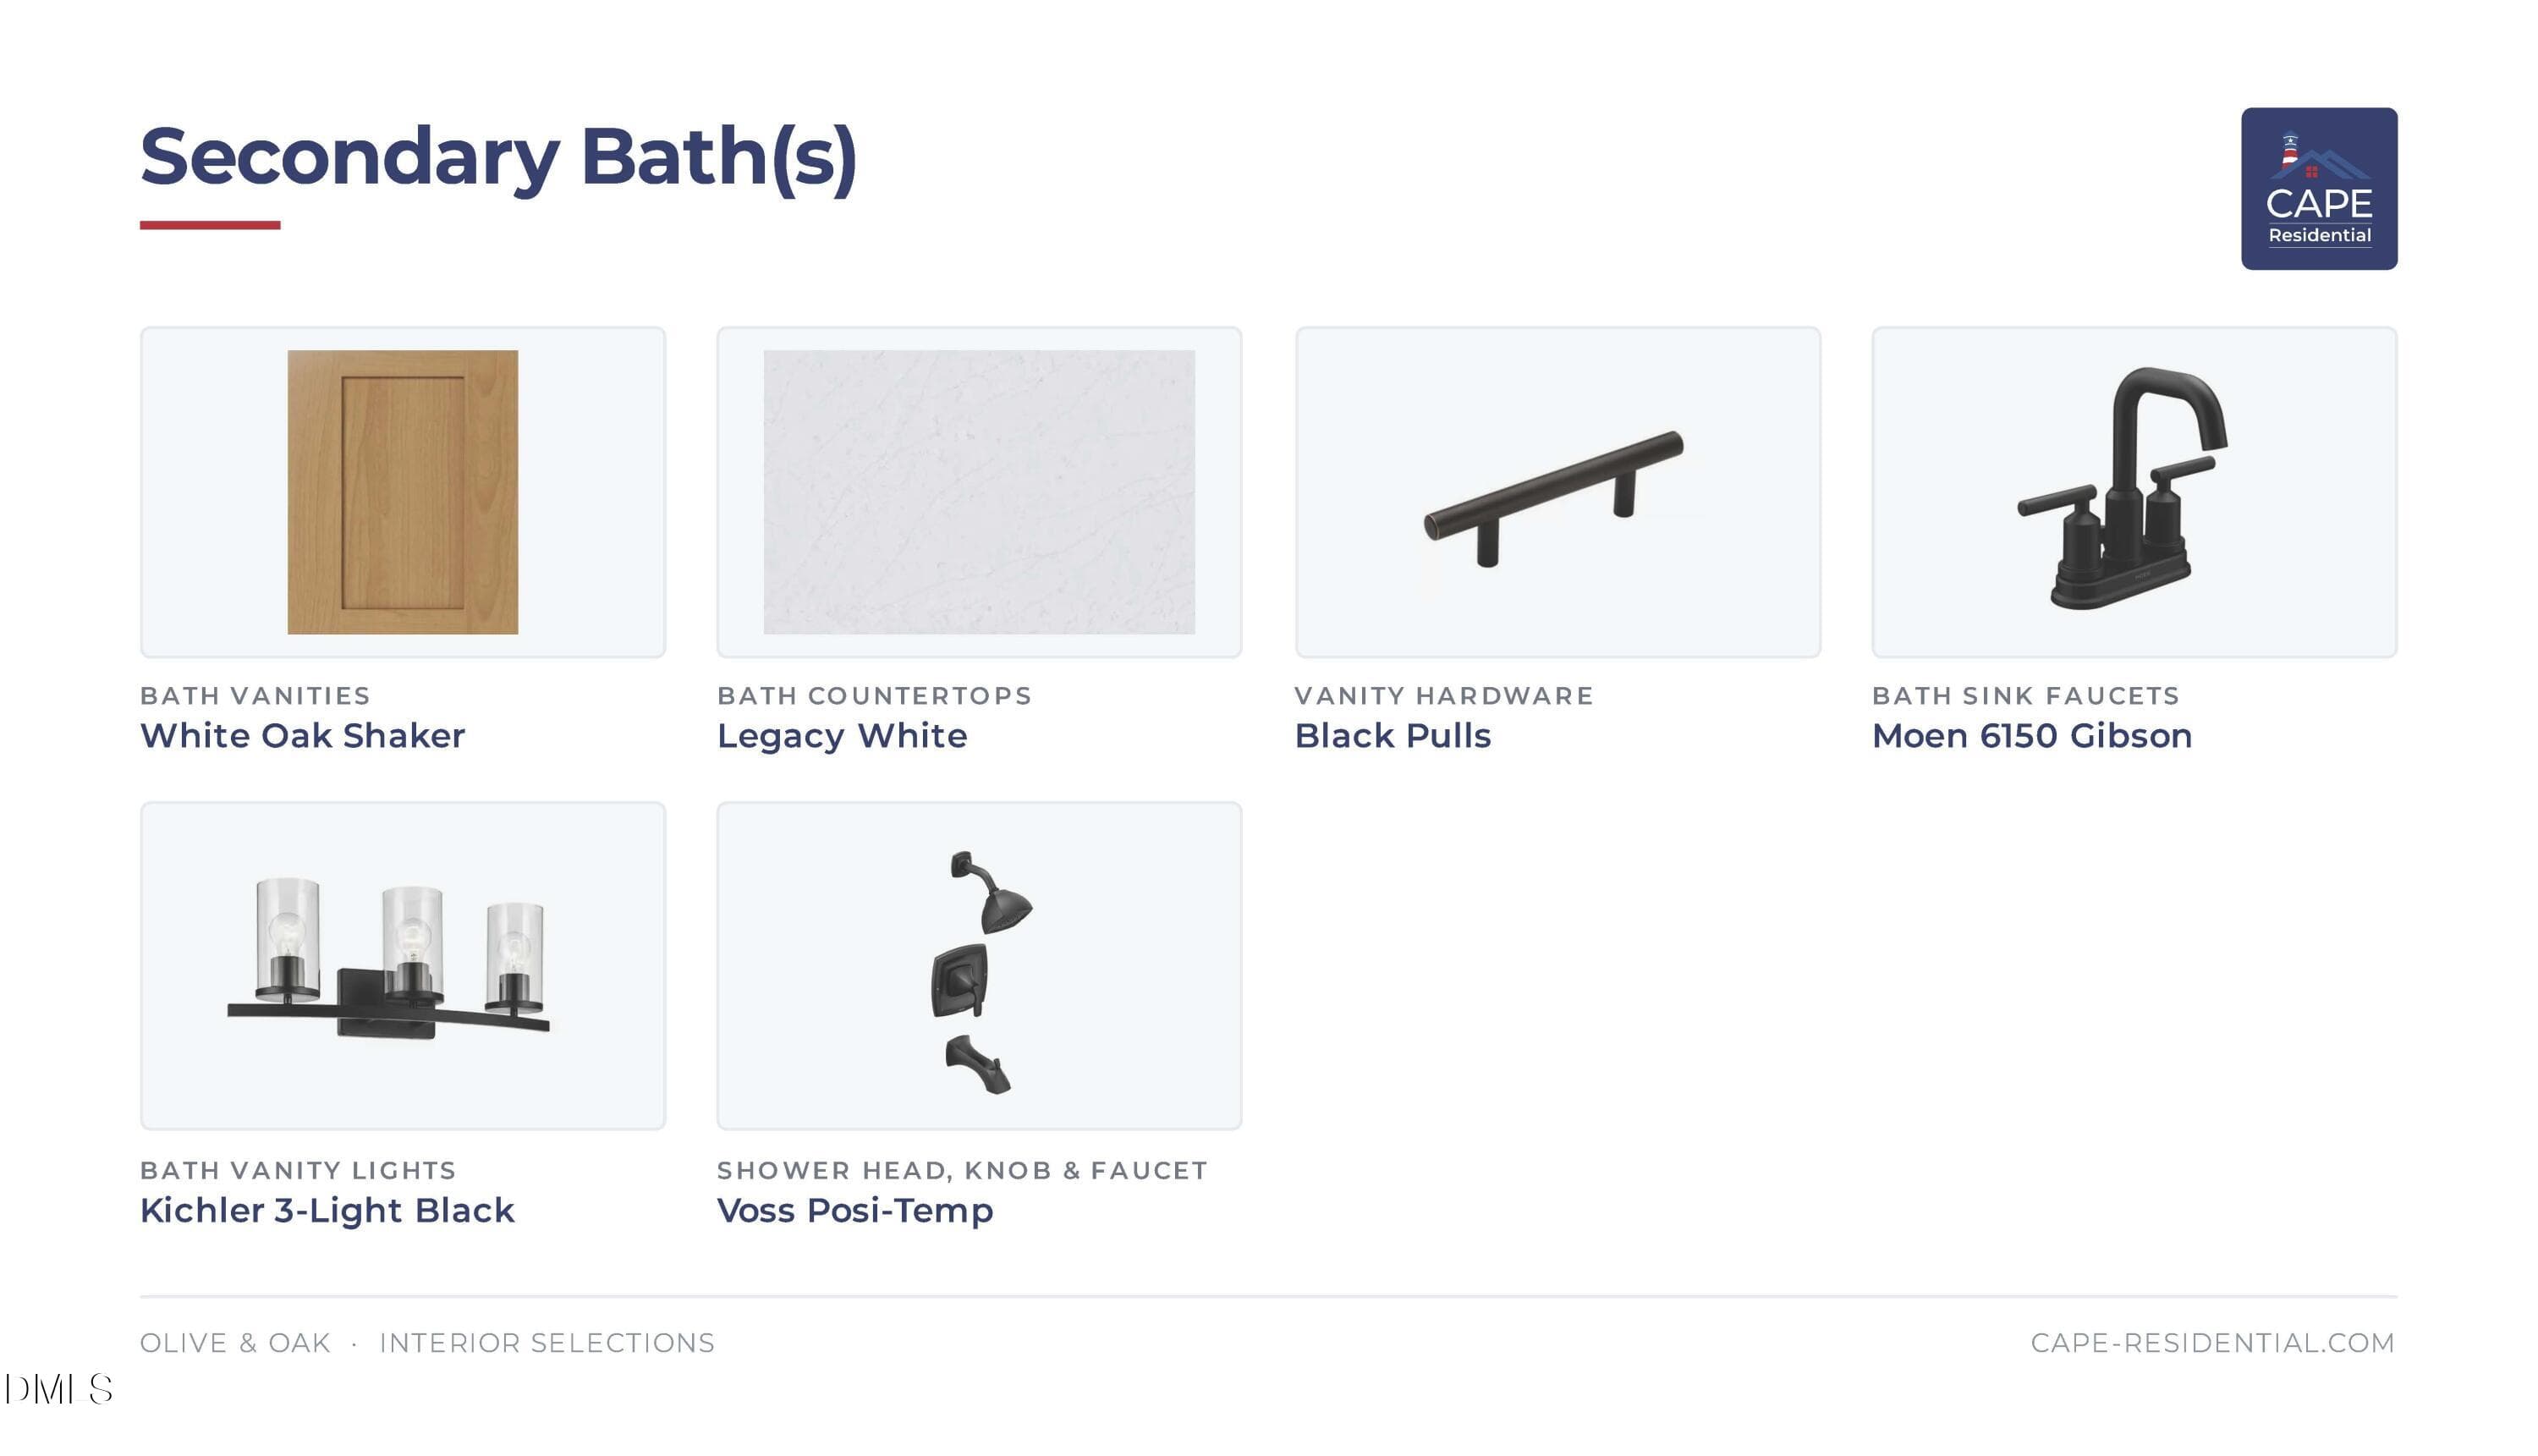
Task: Click the Shower Head, Knob & Faucet caption
Action: (x=962, y=1170)
